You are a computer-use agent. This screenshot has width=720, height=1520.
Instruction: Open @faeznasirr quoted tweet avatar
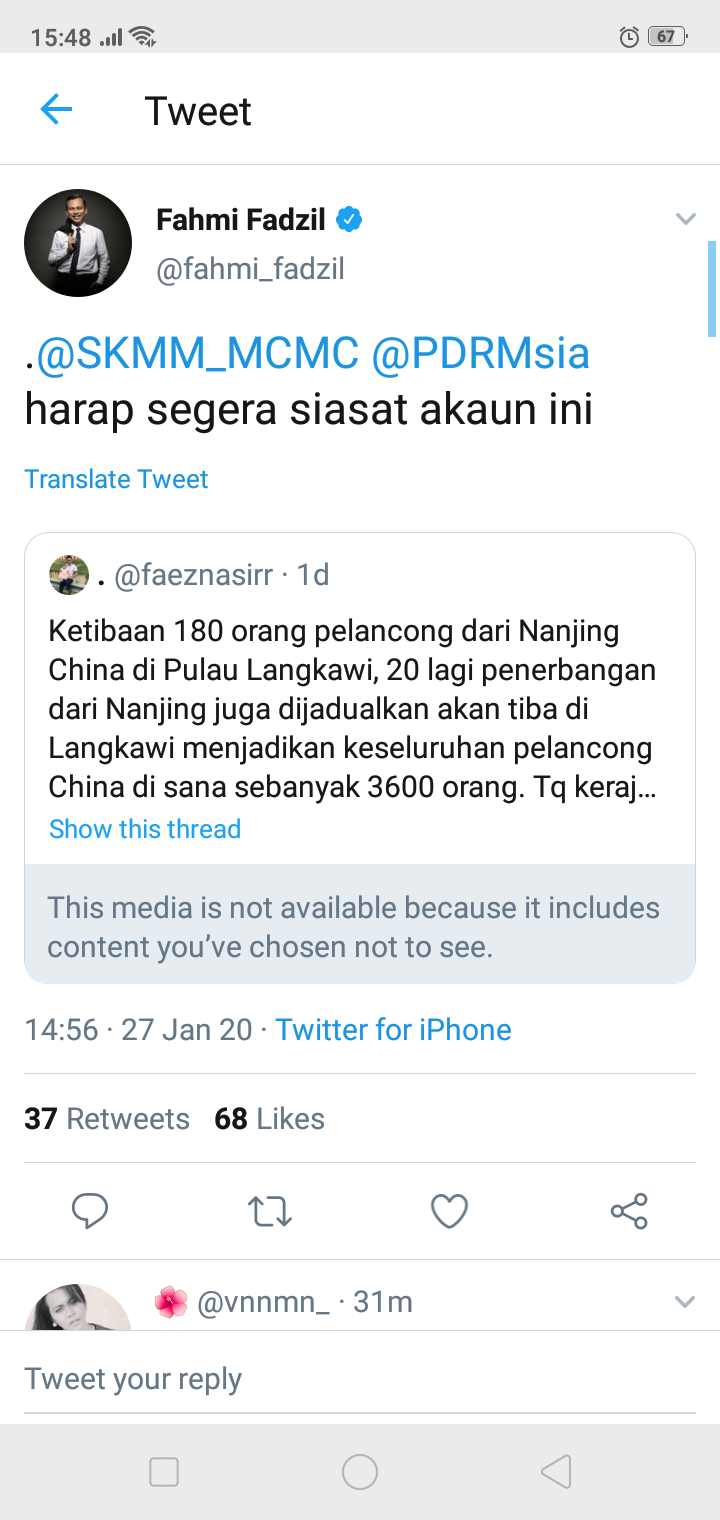coord(68,575)
